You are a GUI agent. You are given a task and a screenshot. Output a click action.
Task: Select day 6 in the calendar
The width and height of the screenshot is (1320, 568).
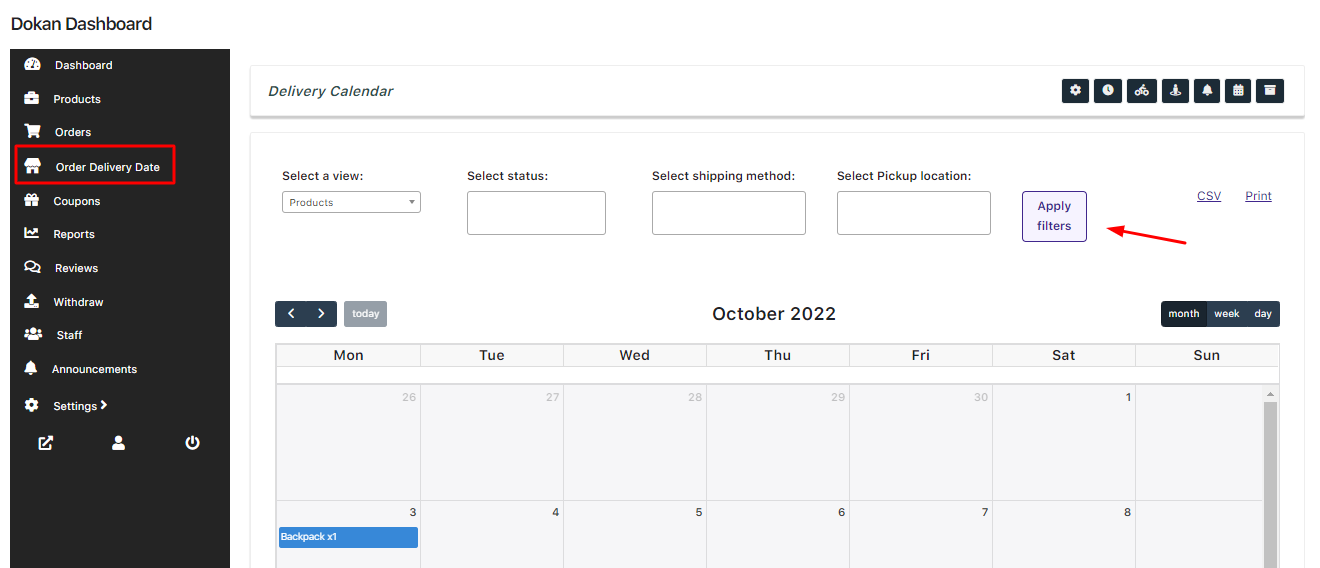point(842,512)
